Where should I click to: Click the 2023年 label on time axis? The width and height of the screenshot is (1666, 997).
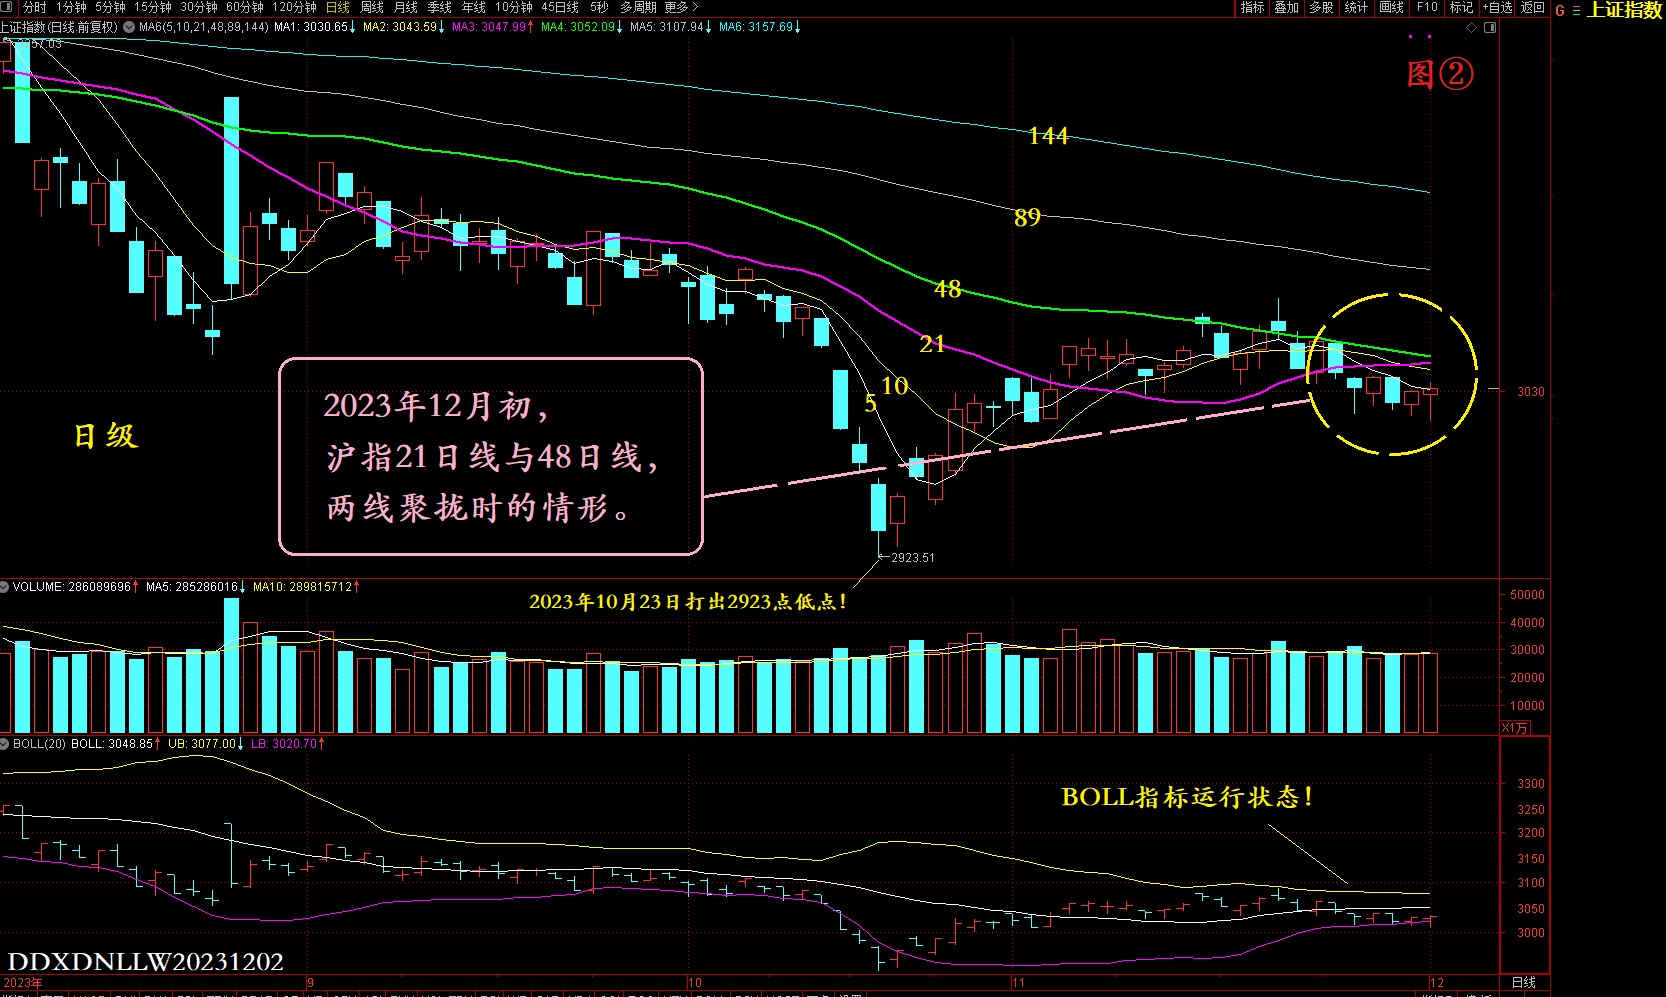[22, 983]
